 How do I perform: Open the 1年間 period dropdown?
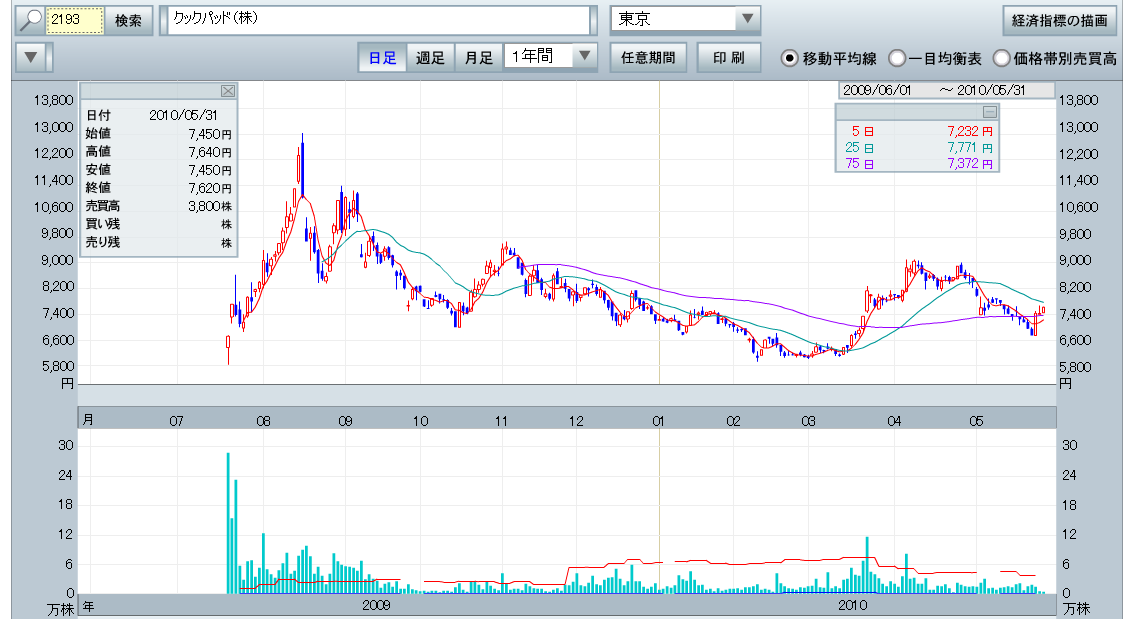click(x=584, y=57)
